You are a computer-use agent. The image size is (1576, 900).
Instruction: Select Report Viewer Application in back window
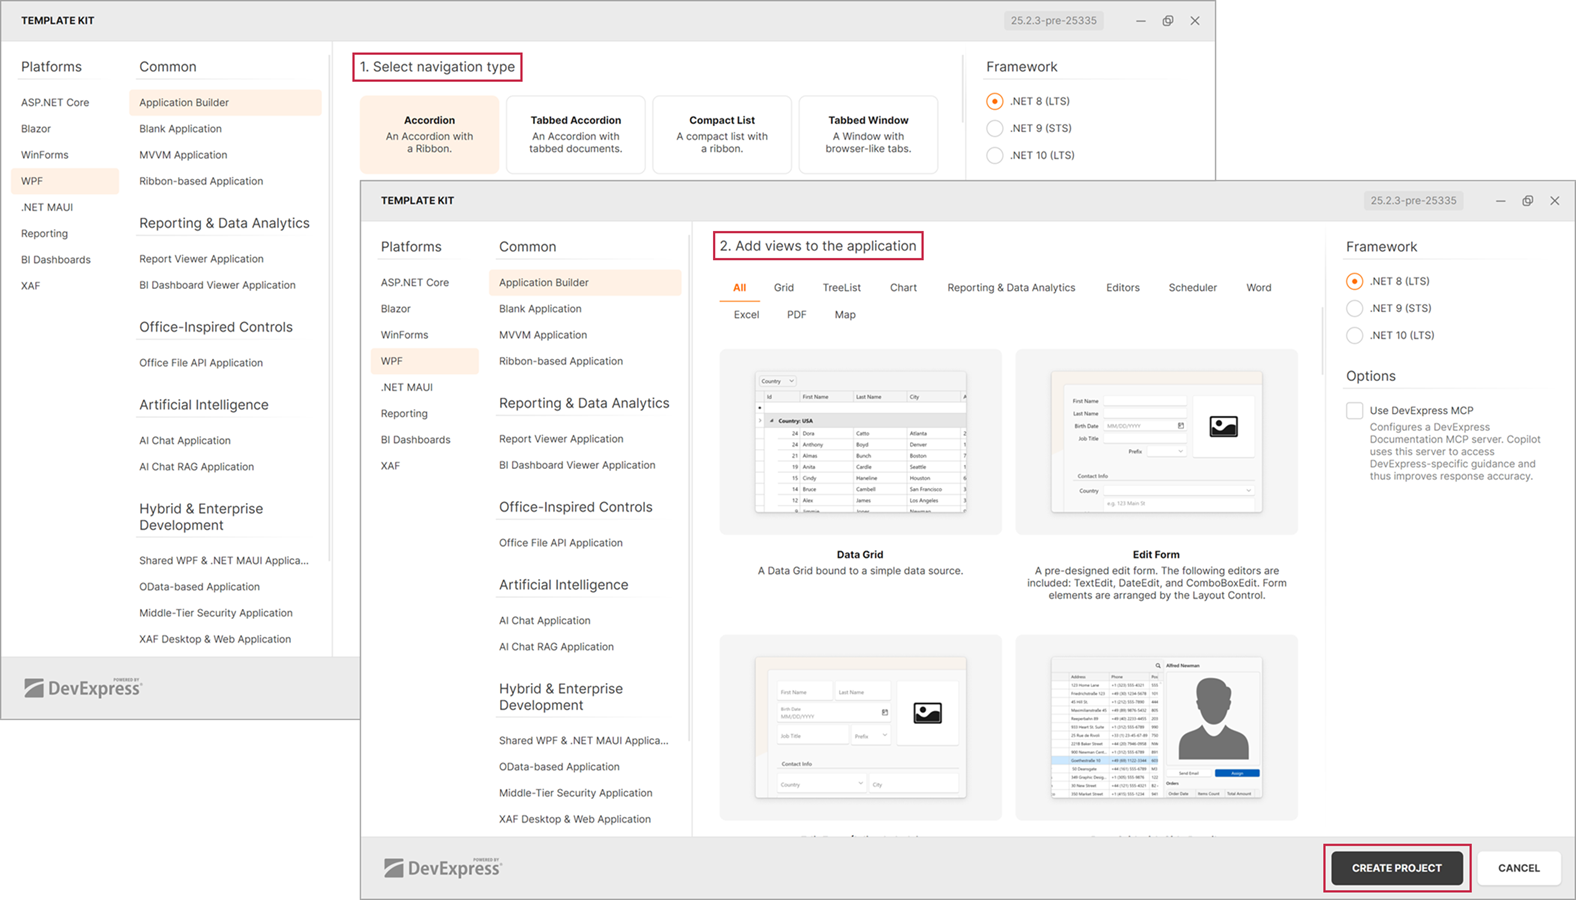[x=201, y=259]
